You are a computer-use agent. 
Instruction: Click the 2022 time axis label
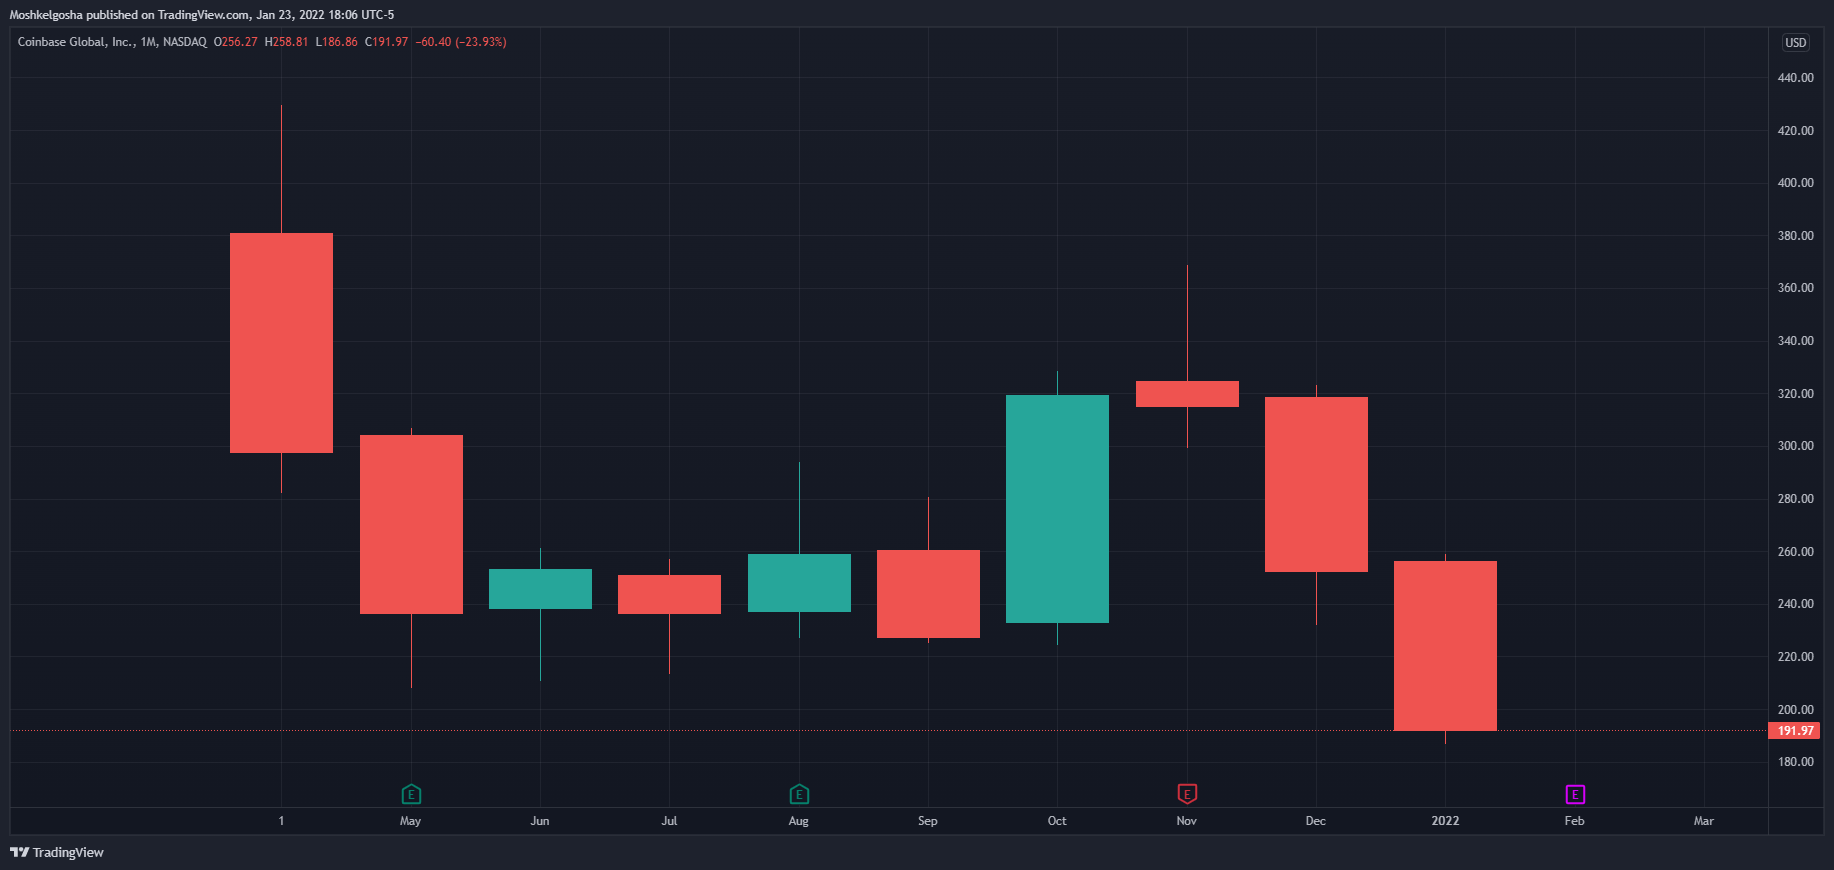point(1445,821)
